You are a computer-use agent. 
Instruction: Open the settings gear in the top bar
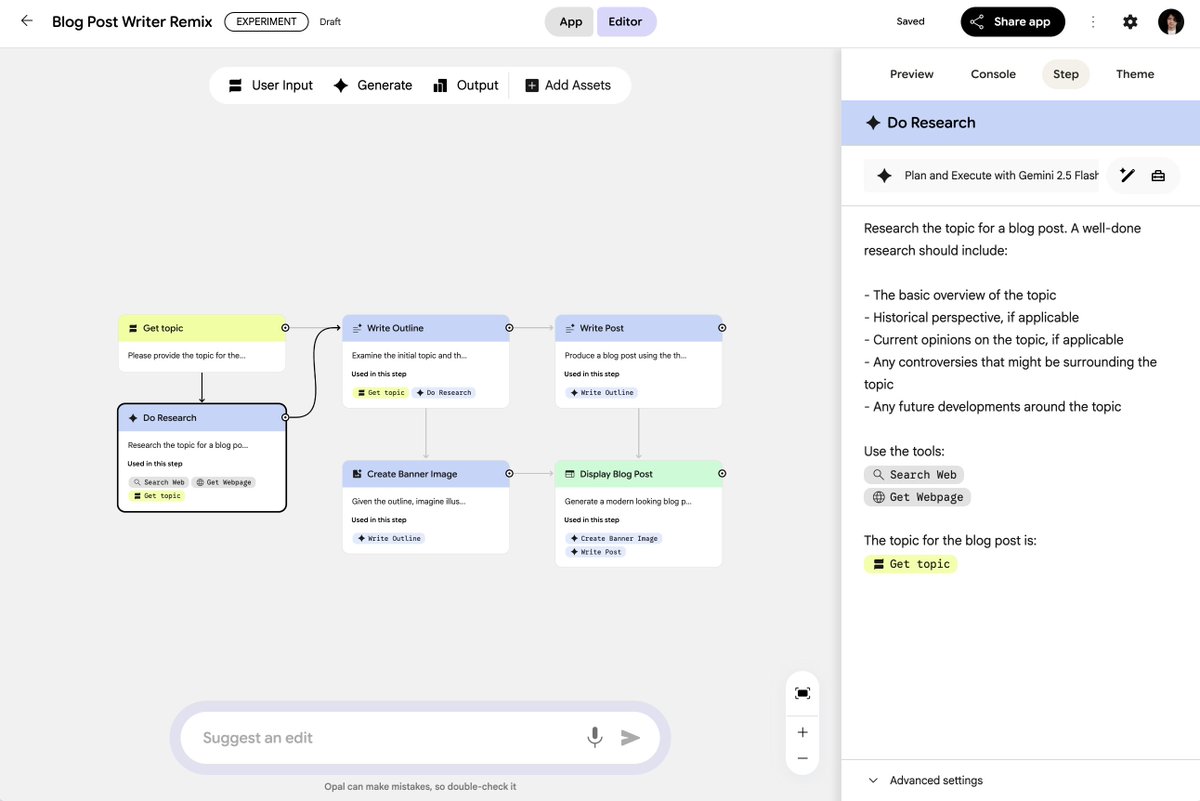coord(1130,21)
